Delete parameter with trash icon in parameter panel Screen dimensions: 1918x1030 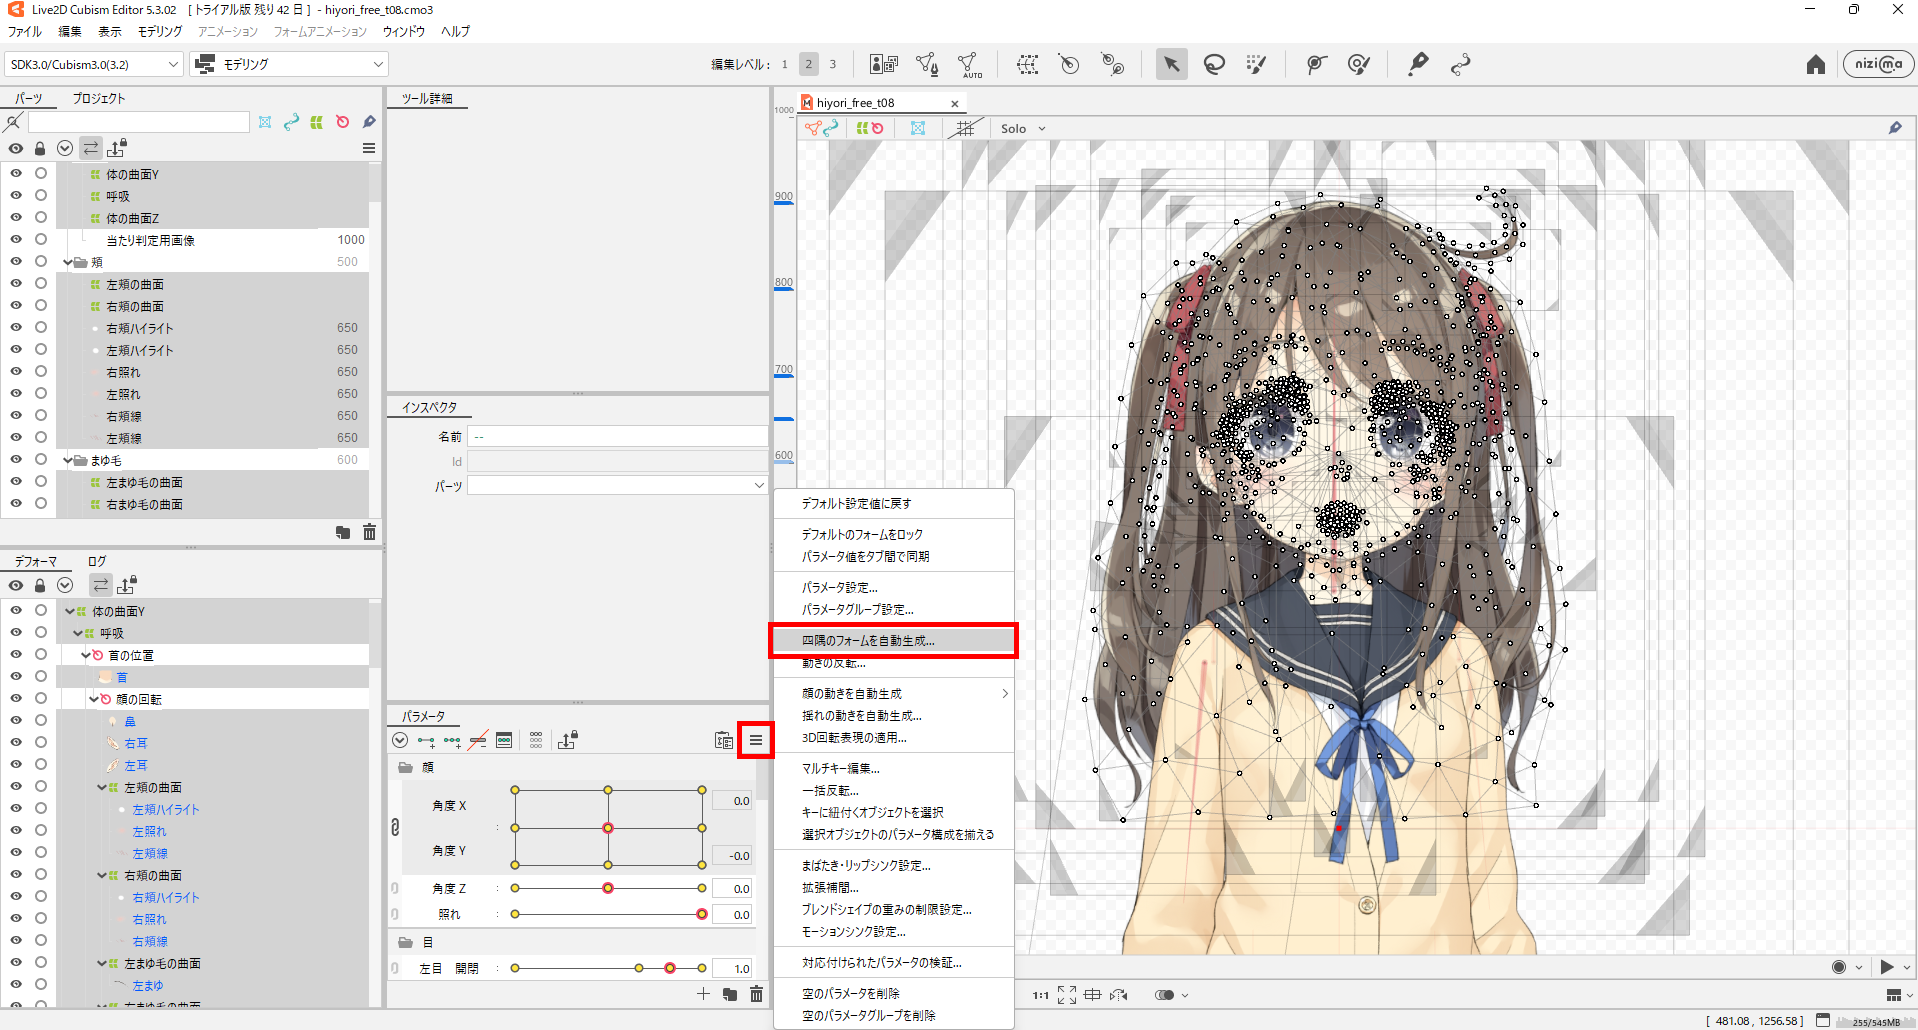757,994
